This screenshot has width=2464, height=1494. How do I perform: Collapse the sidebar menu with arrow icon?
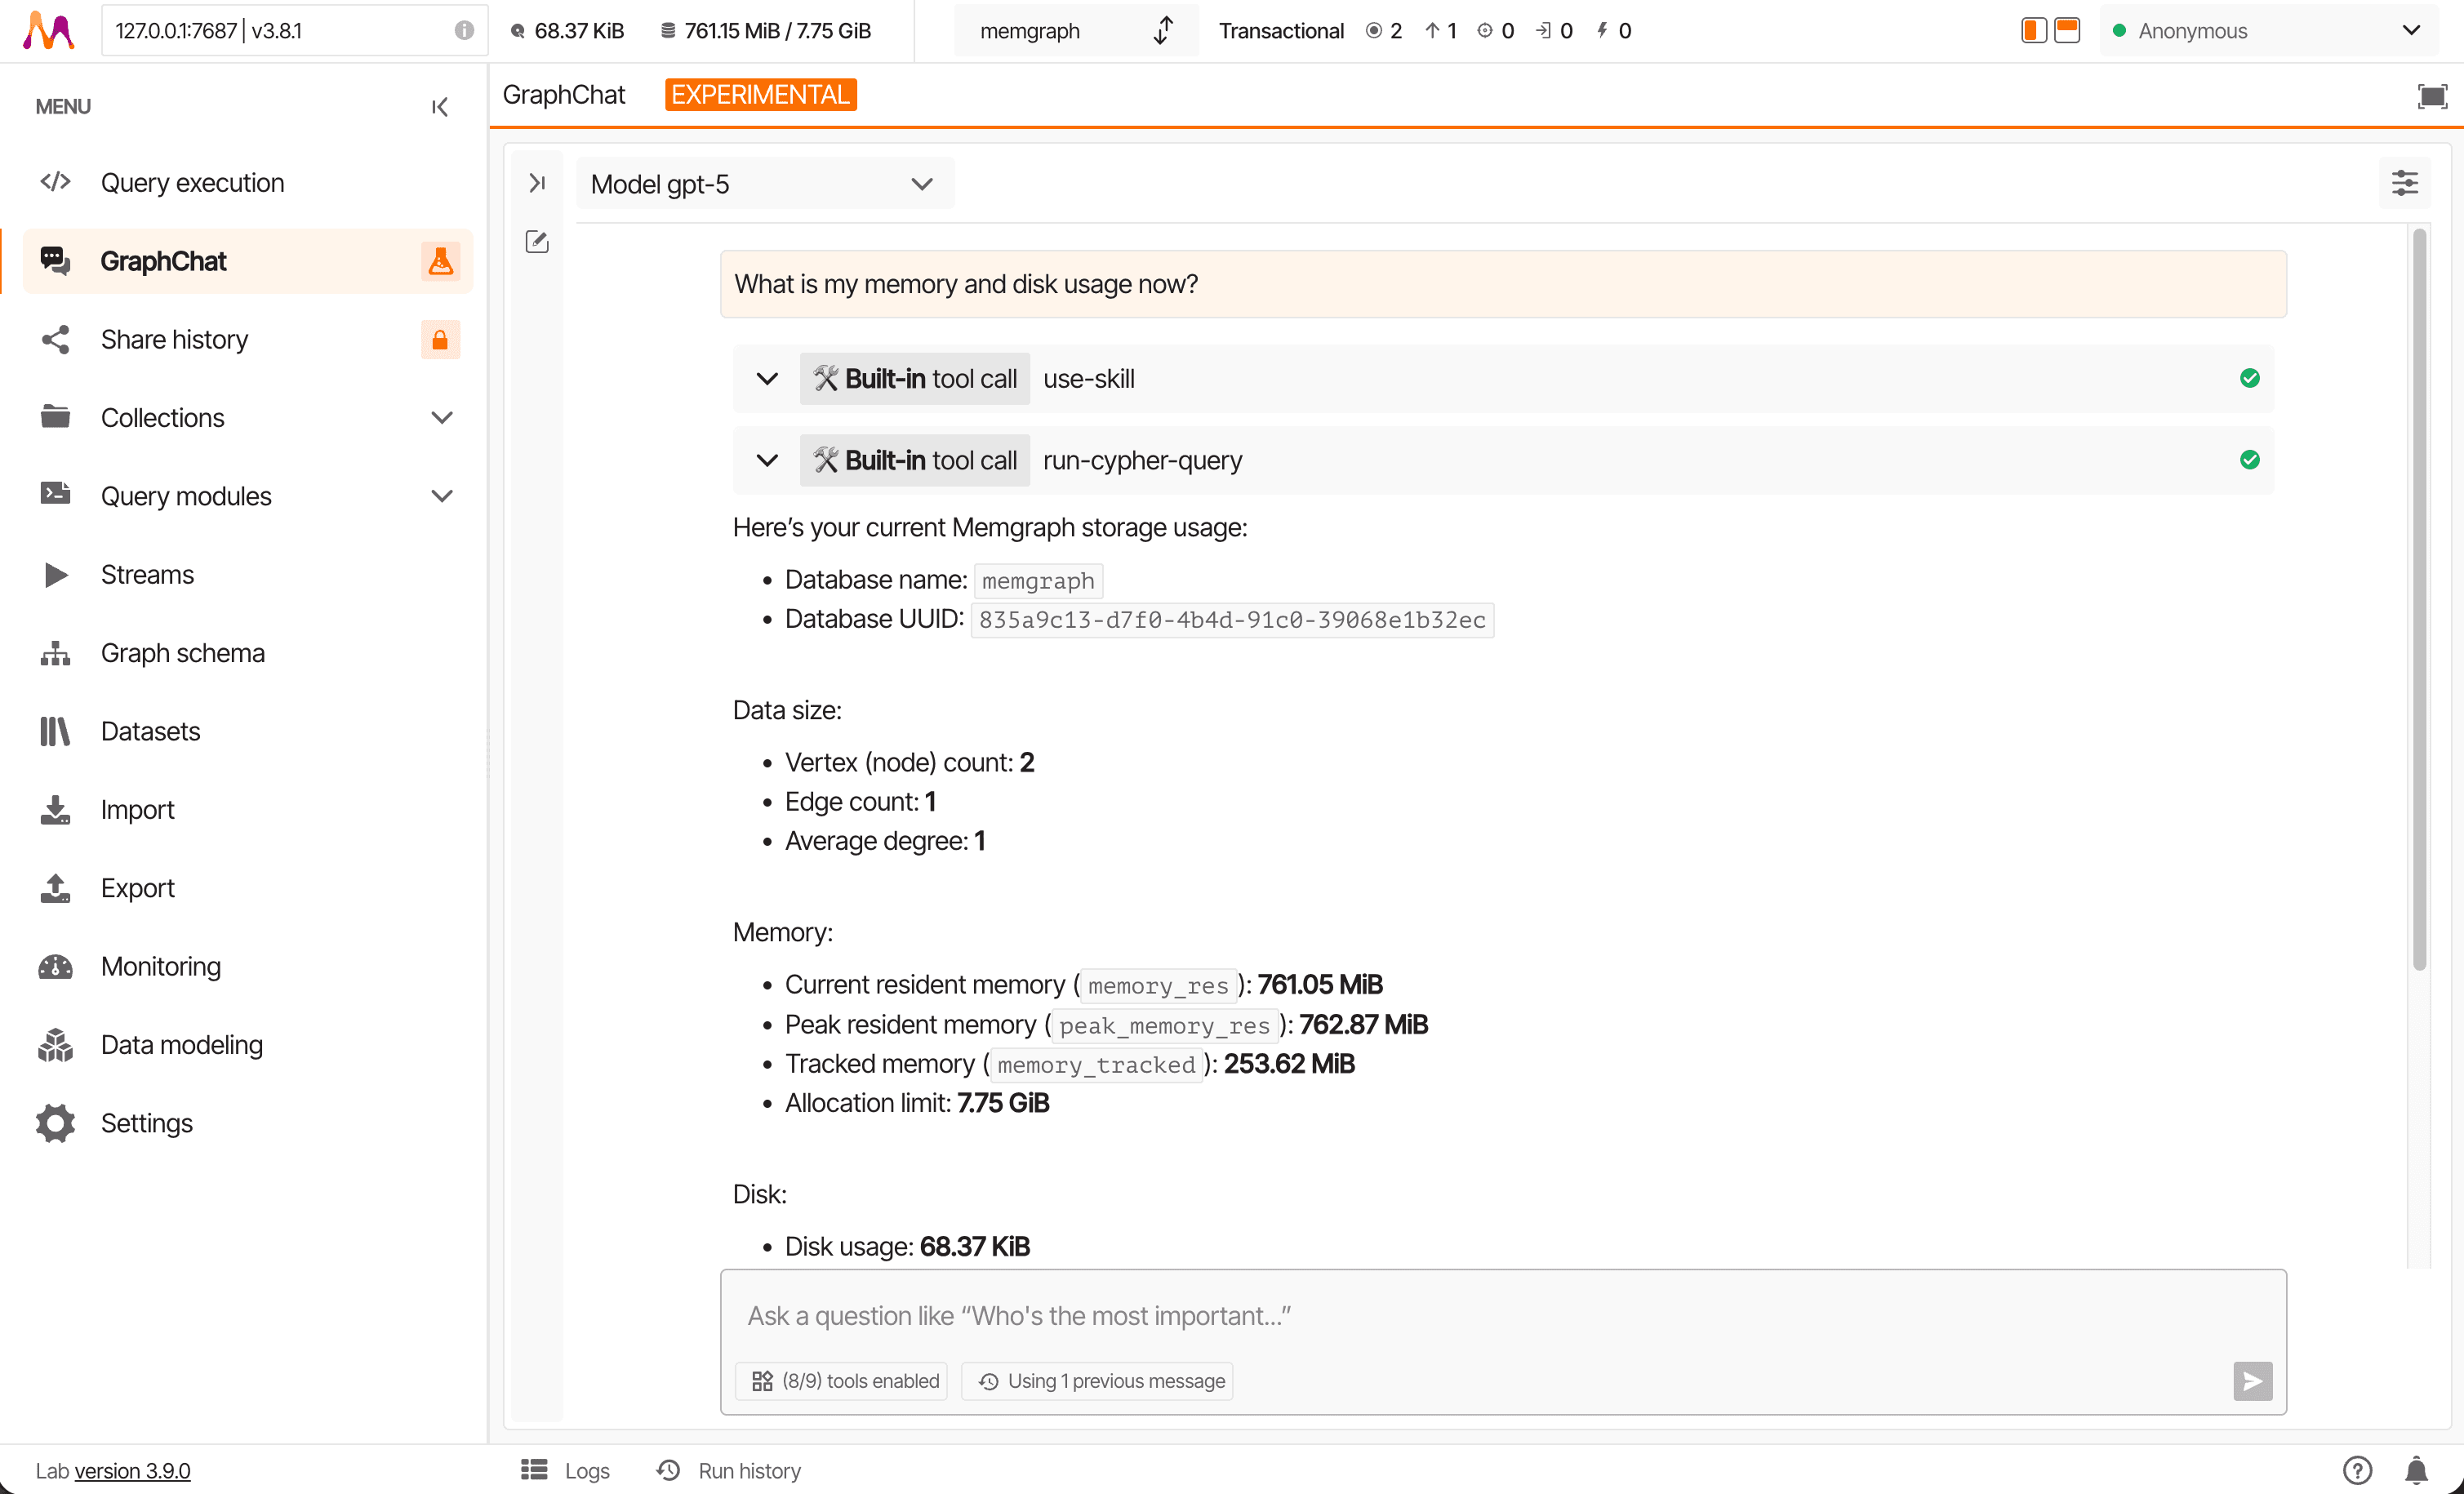tap(439, 107)
